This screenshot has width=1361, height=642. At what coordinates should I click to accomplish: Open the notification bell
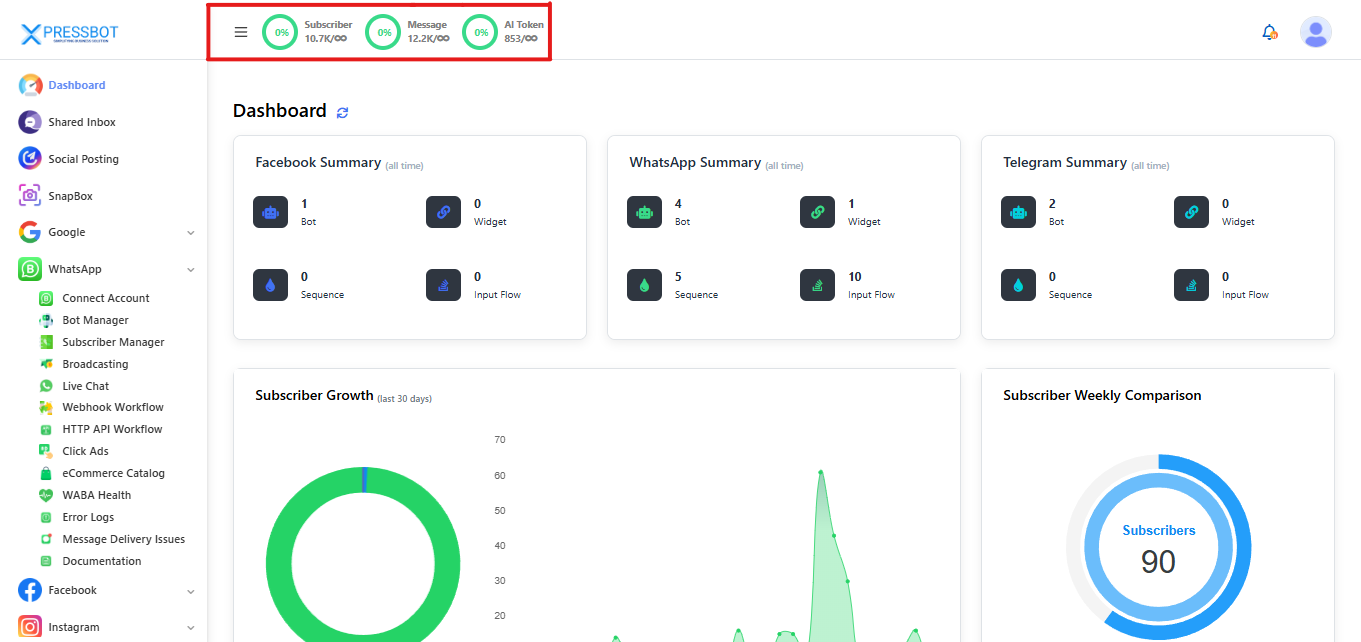click(1269, 32)
